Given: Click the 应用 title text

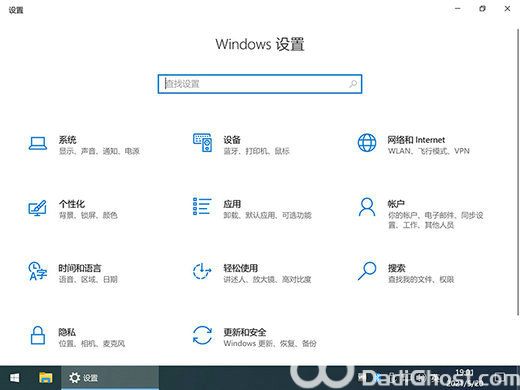Looking at the screenshot, I should click(x=232, y=204).
